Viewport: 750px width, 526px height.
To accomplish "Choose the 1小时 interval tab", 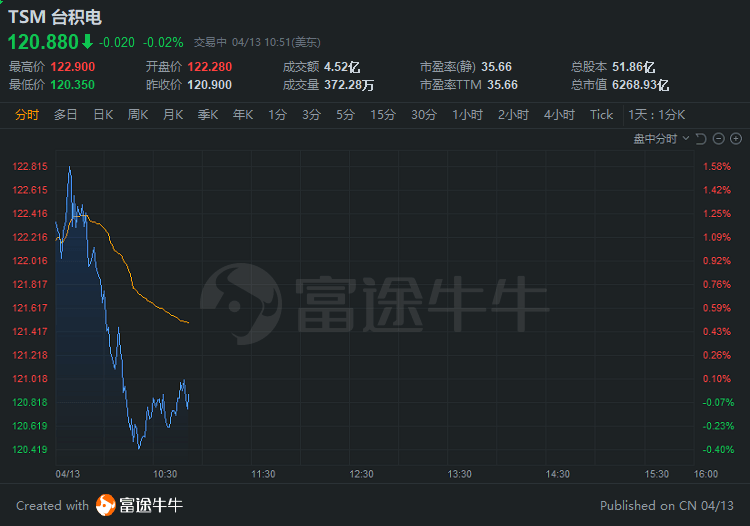I will 467,115.
